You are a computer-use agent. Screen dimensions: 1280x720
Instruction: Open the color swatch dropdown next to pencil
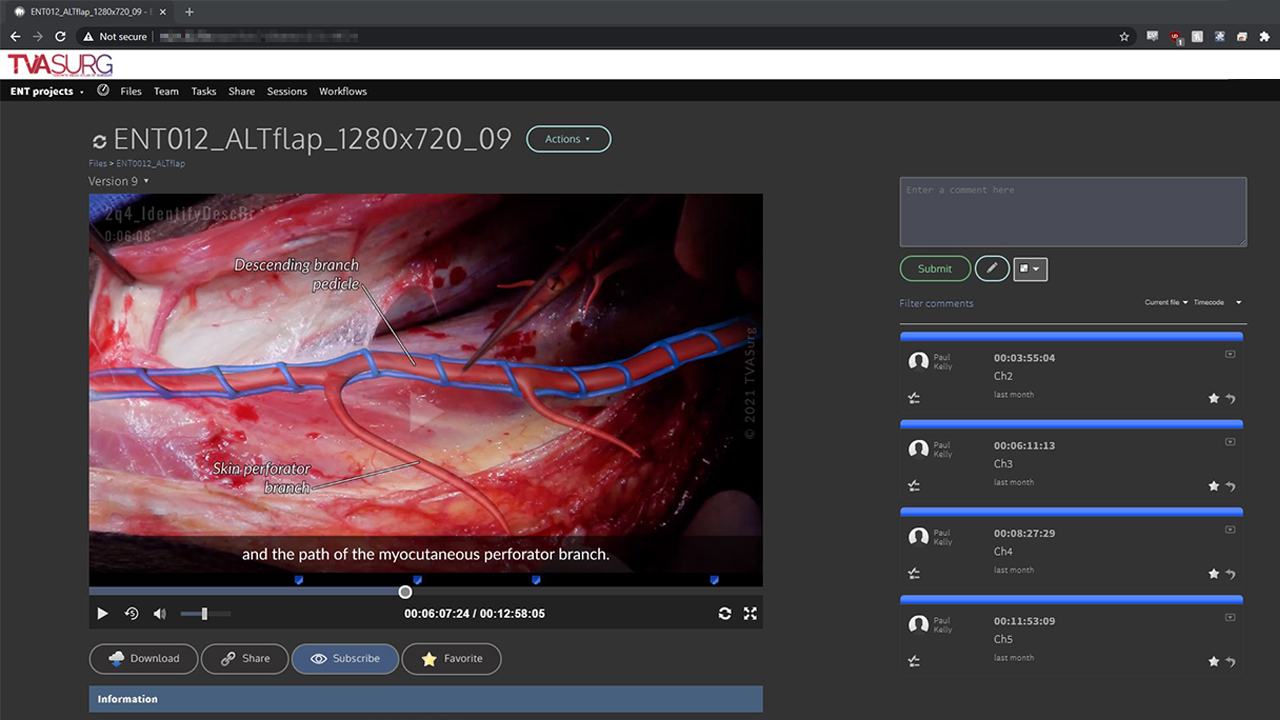coord(1030,268)
